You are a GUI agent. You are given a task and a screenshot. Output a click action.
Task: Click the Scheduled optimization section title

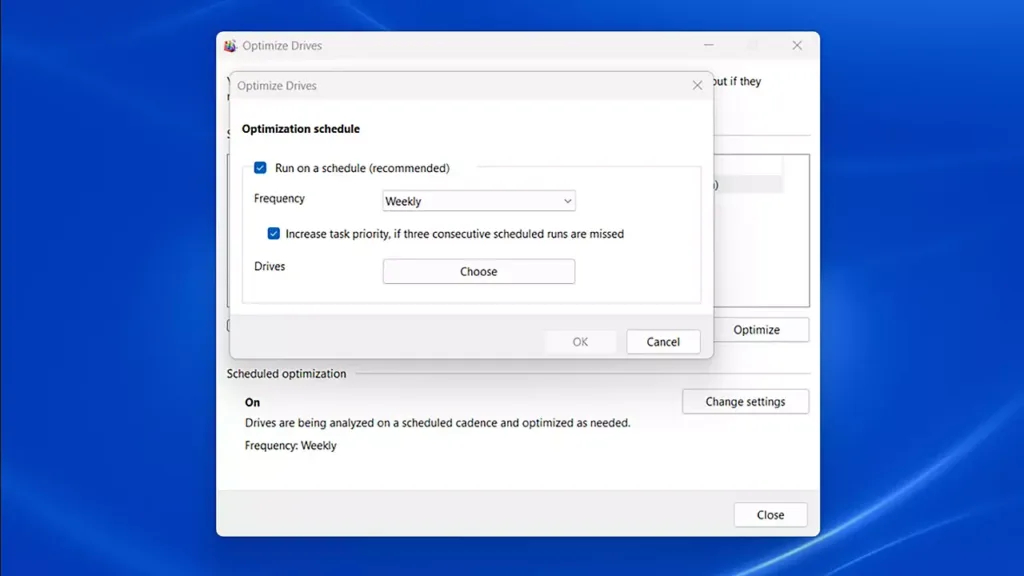click(x=286, y=374)
